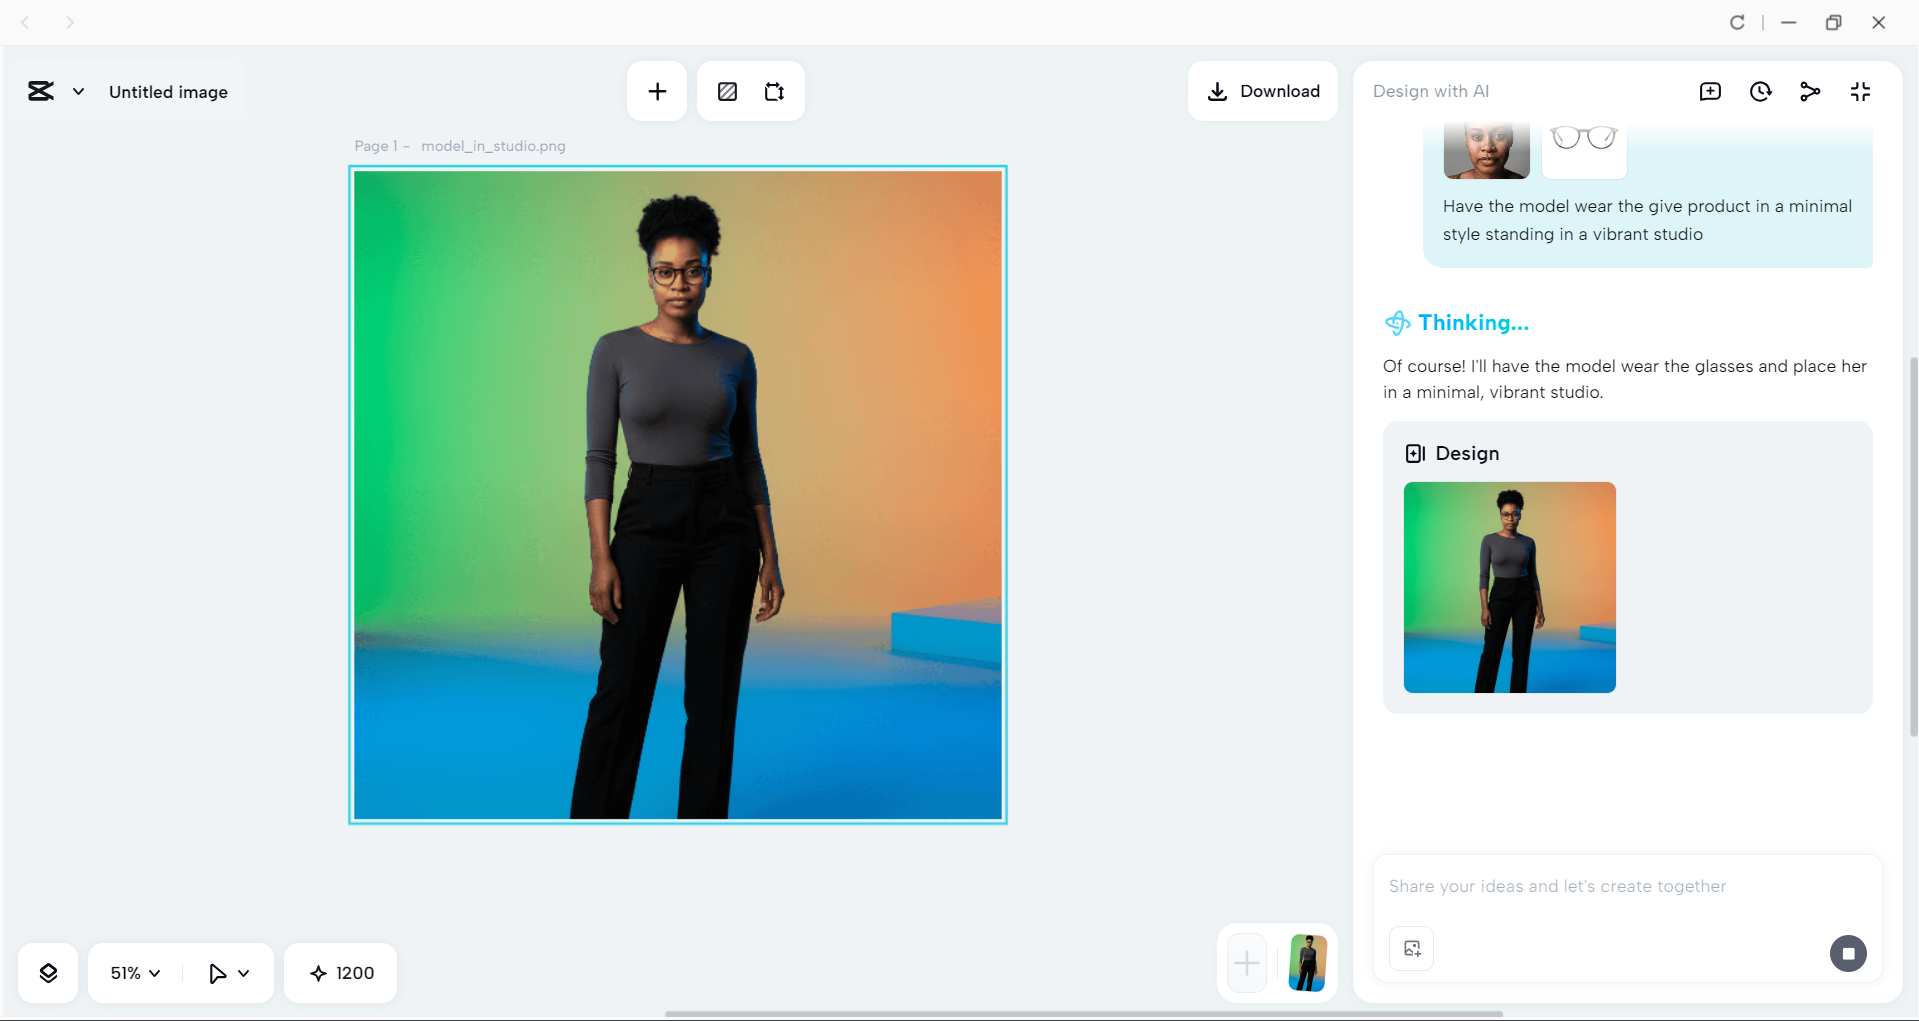Collapse the Design with AI panel
The image size is (1919, 1021).
pyautogui.click(x=1860, y=91)
